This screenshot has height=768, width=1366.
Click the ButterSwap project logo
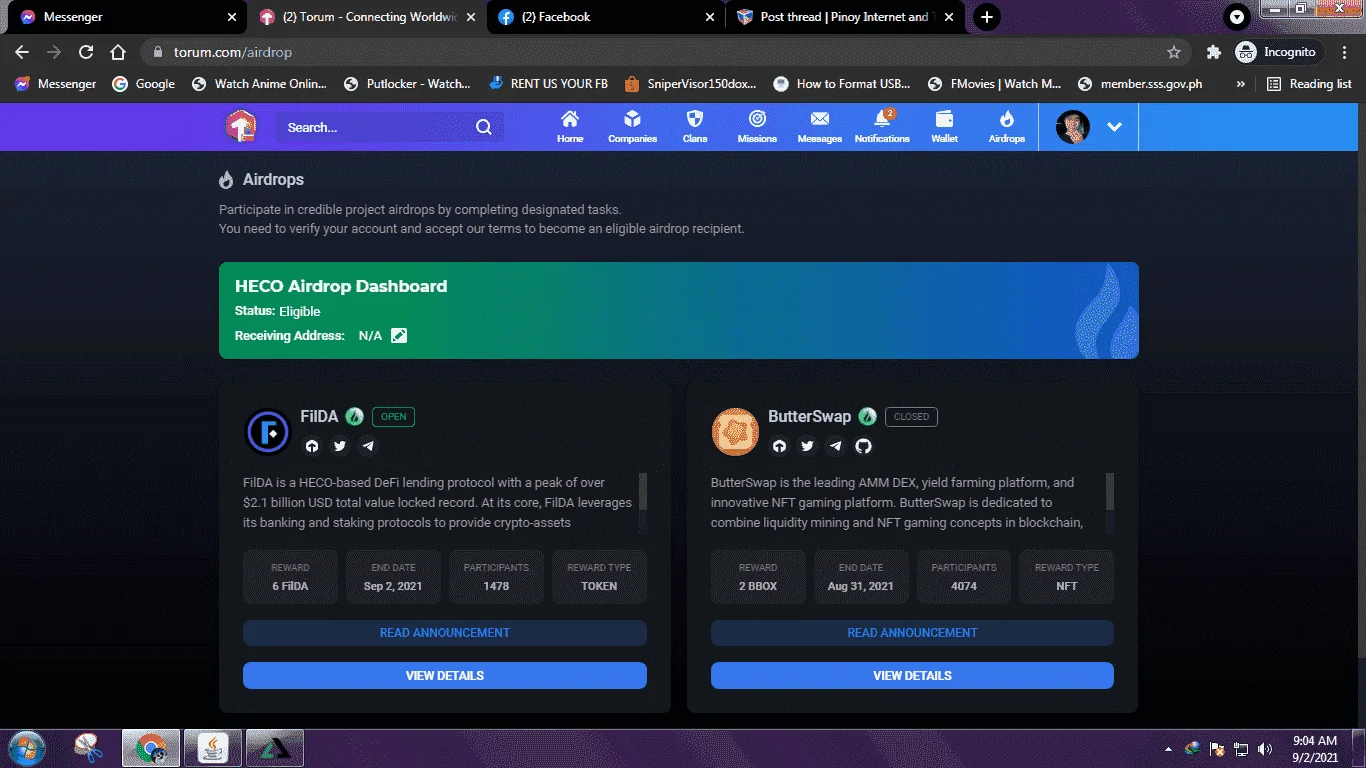[x=735, y=432]
